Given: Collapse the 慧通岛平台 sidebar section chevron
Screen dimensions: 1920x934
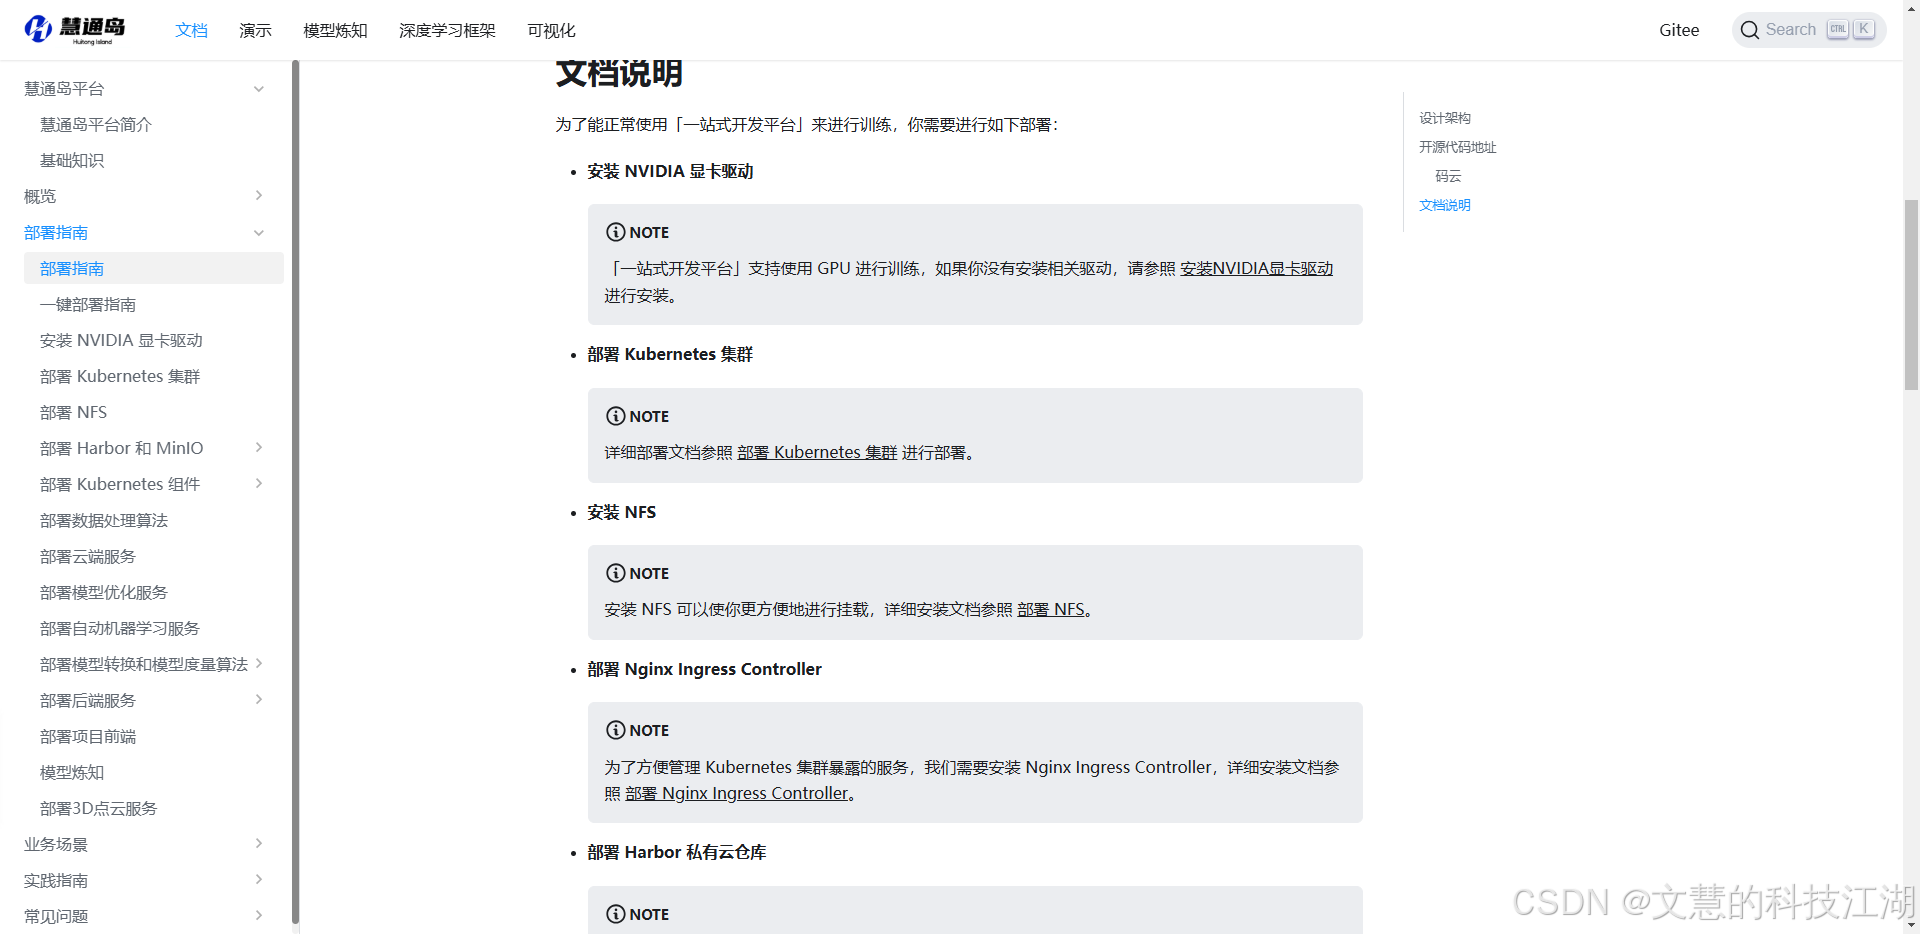Looking at the screenshot, I should click(259, 89).
